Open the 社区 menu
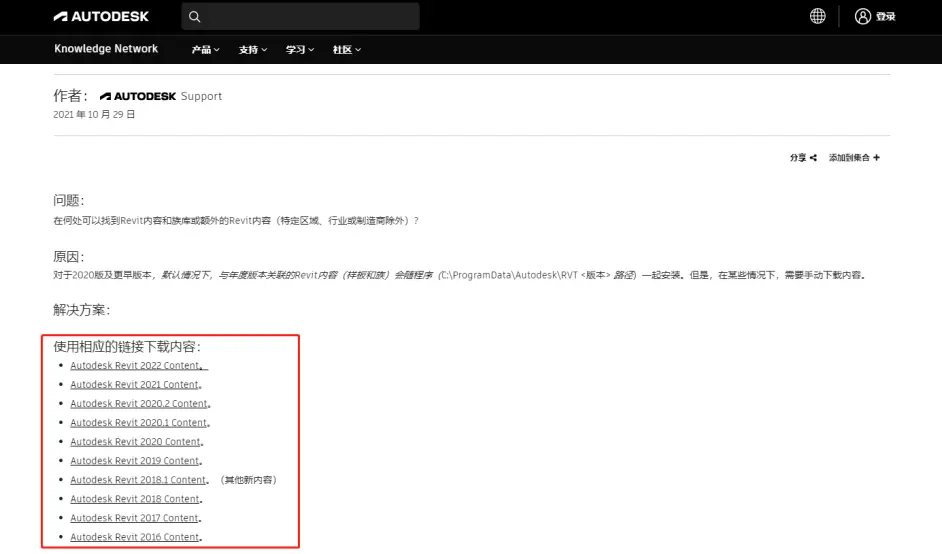Image resolution: width=942 pixels, height=554 pixels. tap(346, 49)
